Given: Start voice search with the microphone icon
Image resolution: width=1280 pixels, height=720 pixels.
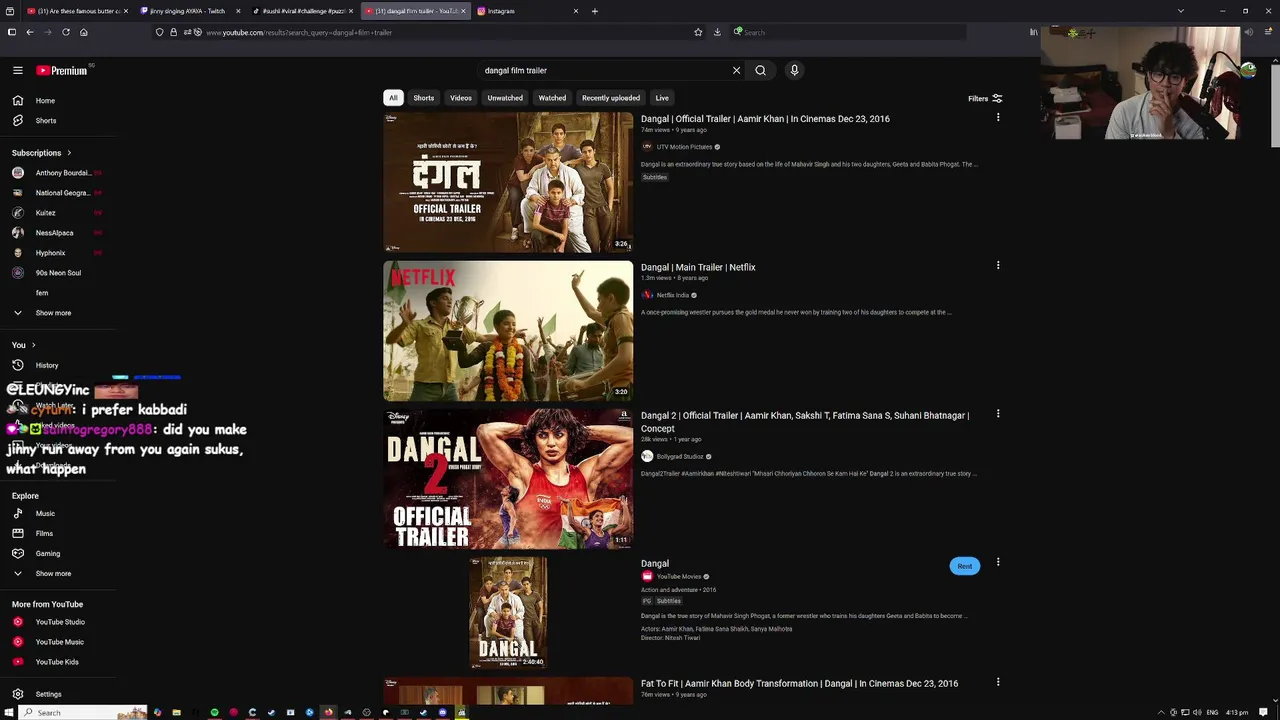Looking at the screenshot, I should pos(794,70).
